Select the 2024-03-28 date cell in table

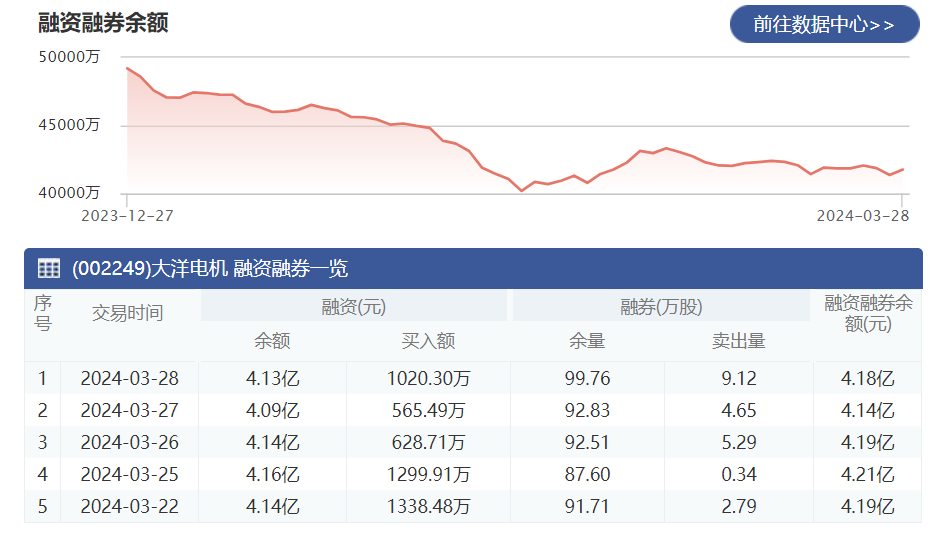coord(130,378)
